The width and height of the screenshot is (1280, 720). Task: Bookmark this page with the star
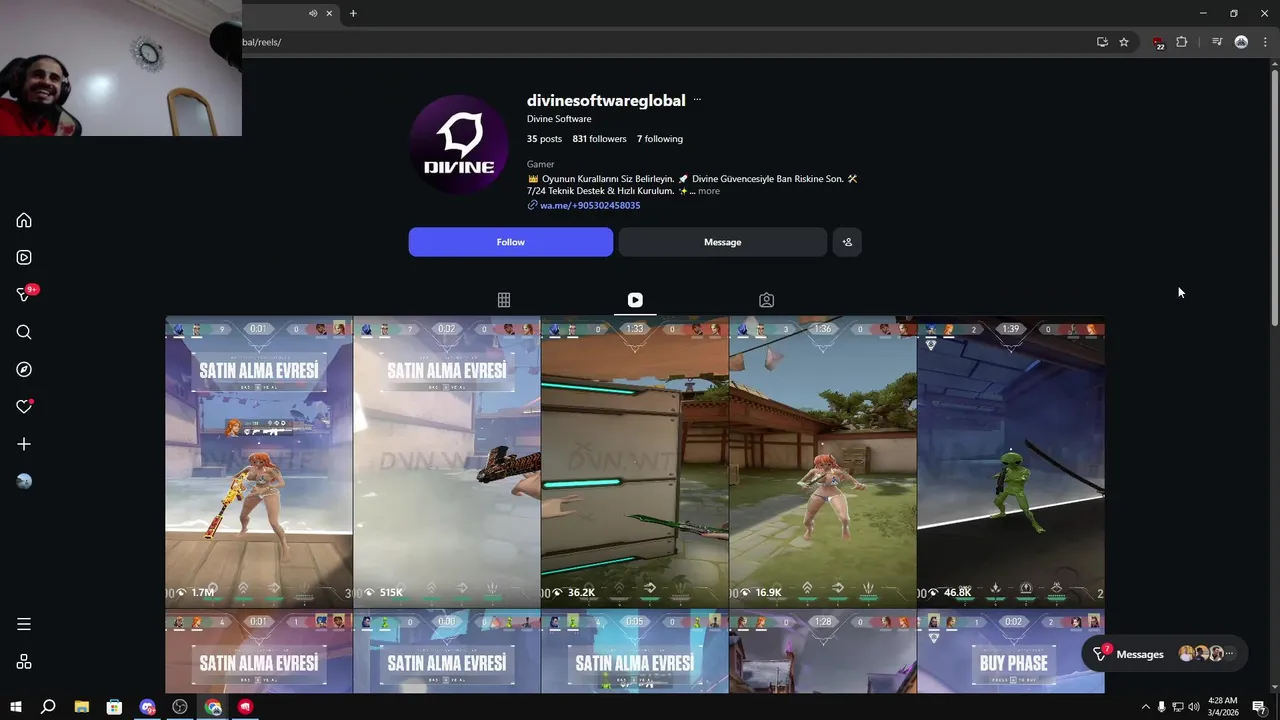tap(1124, 42)
